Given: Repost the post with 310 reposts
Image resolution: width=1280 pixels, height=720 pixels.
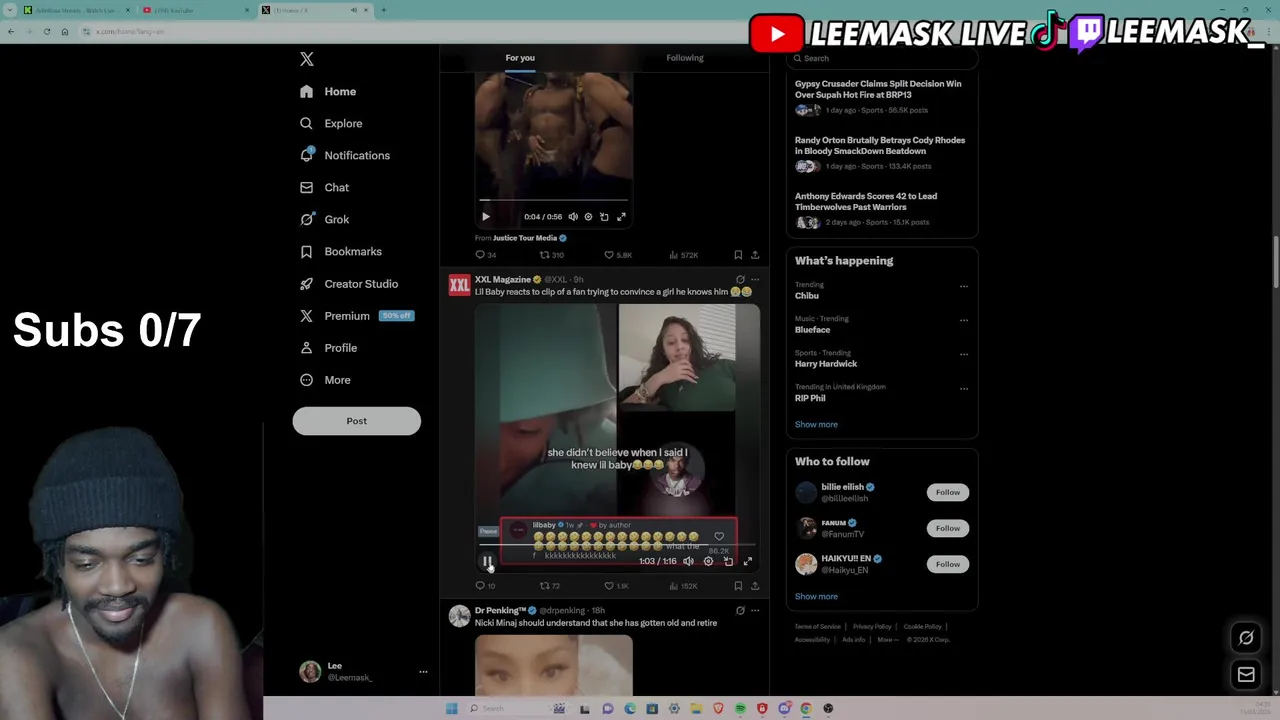Looking at the screenshot, I should tap(551, 255).
